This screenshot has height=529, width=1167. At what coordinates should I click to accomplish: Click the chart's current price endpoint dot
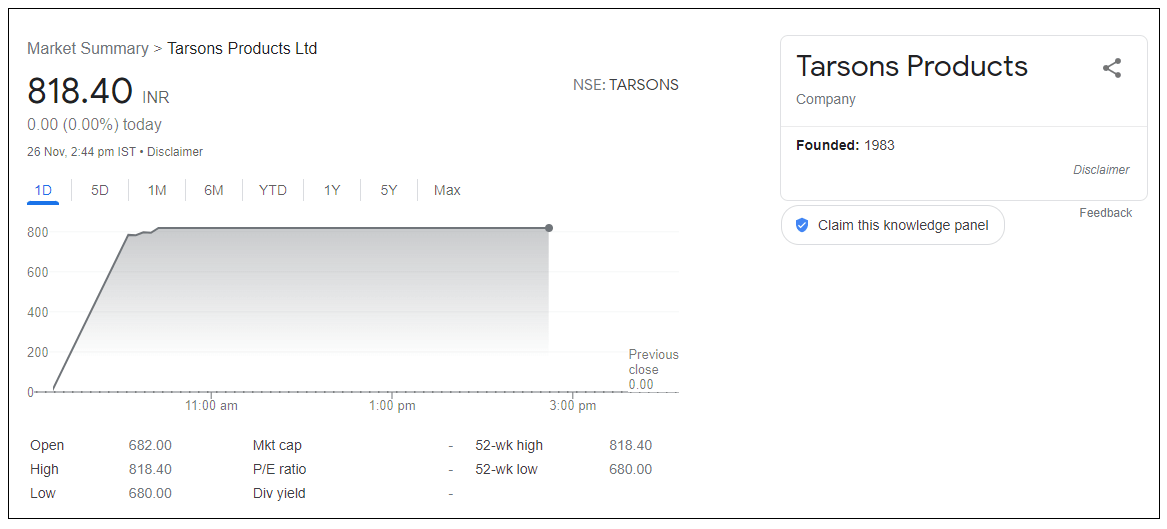[x=549, y=228]
